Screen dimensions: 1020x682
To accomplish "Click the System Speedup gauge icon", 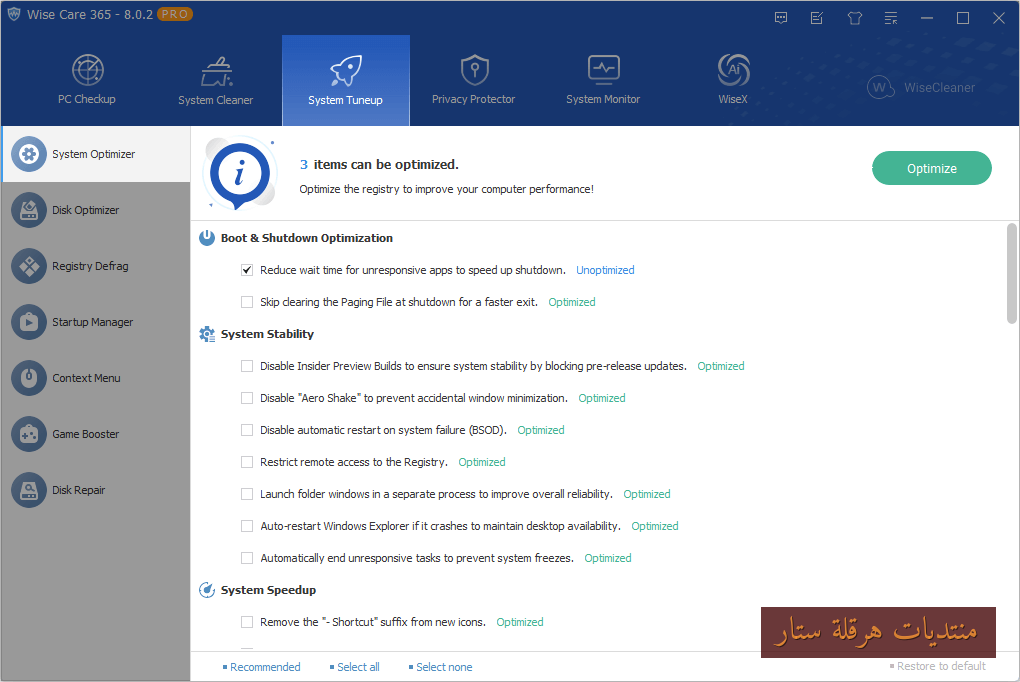I will (207, 590).
